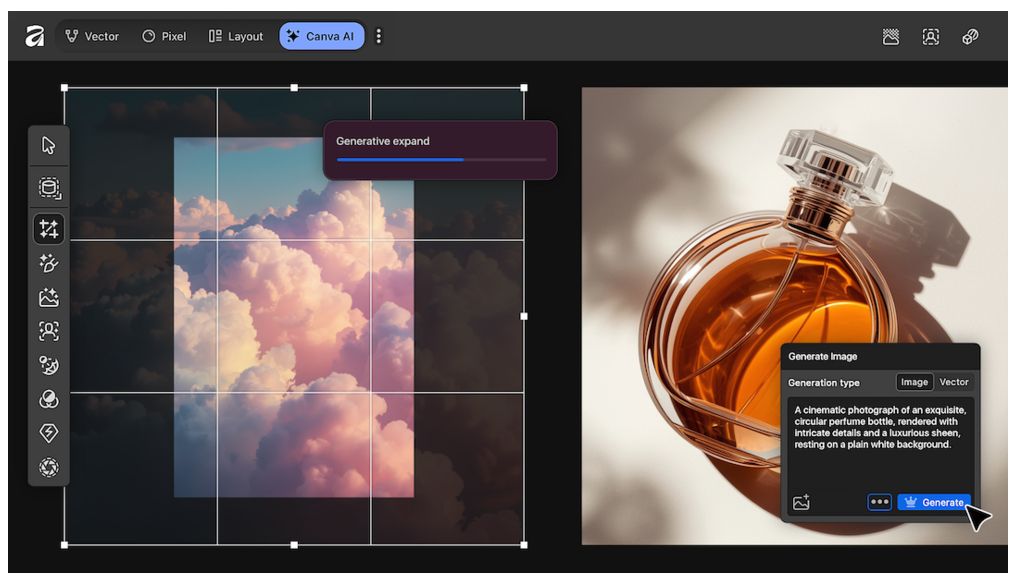Click the add reference image icon
The image size is (1016, 581).
coord(801,503)
